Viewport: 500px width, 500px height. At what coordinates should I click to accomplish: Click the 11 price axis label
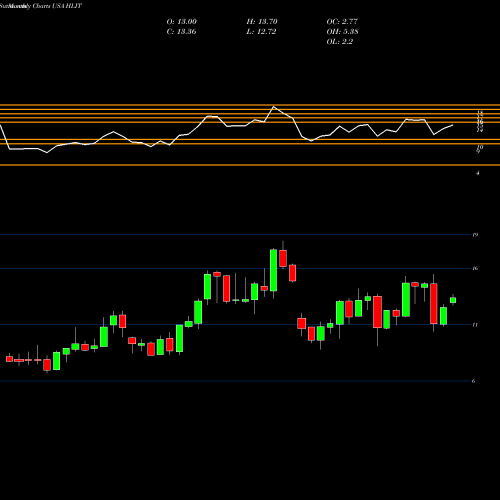pos(475,325)
